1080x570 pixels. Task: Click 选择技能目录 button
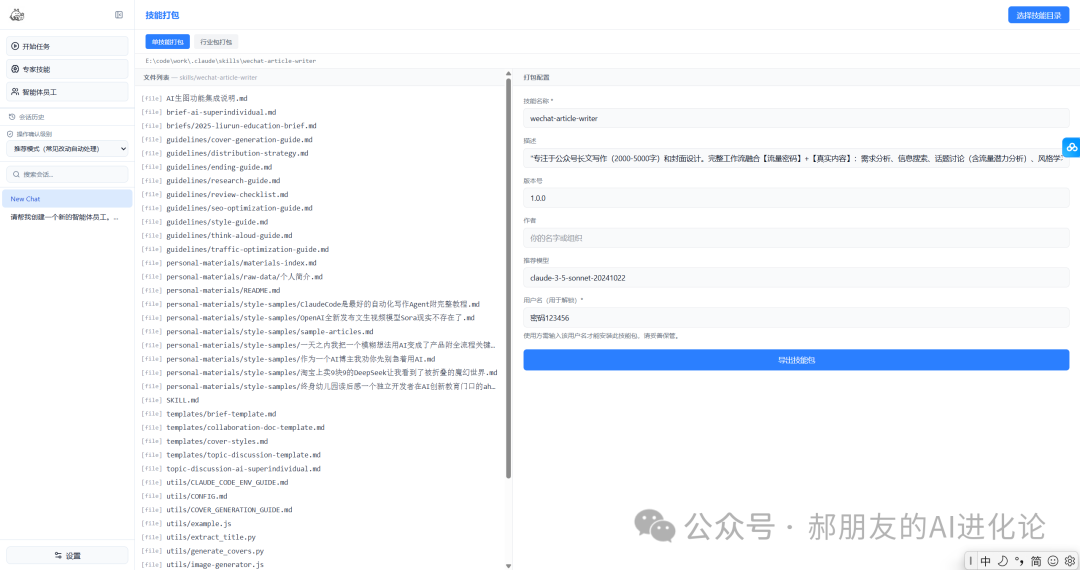click(x=1038, y=15)
